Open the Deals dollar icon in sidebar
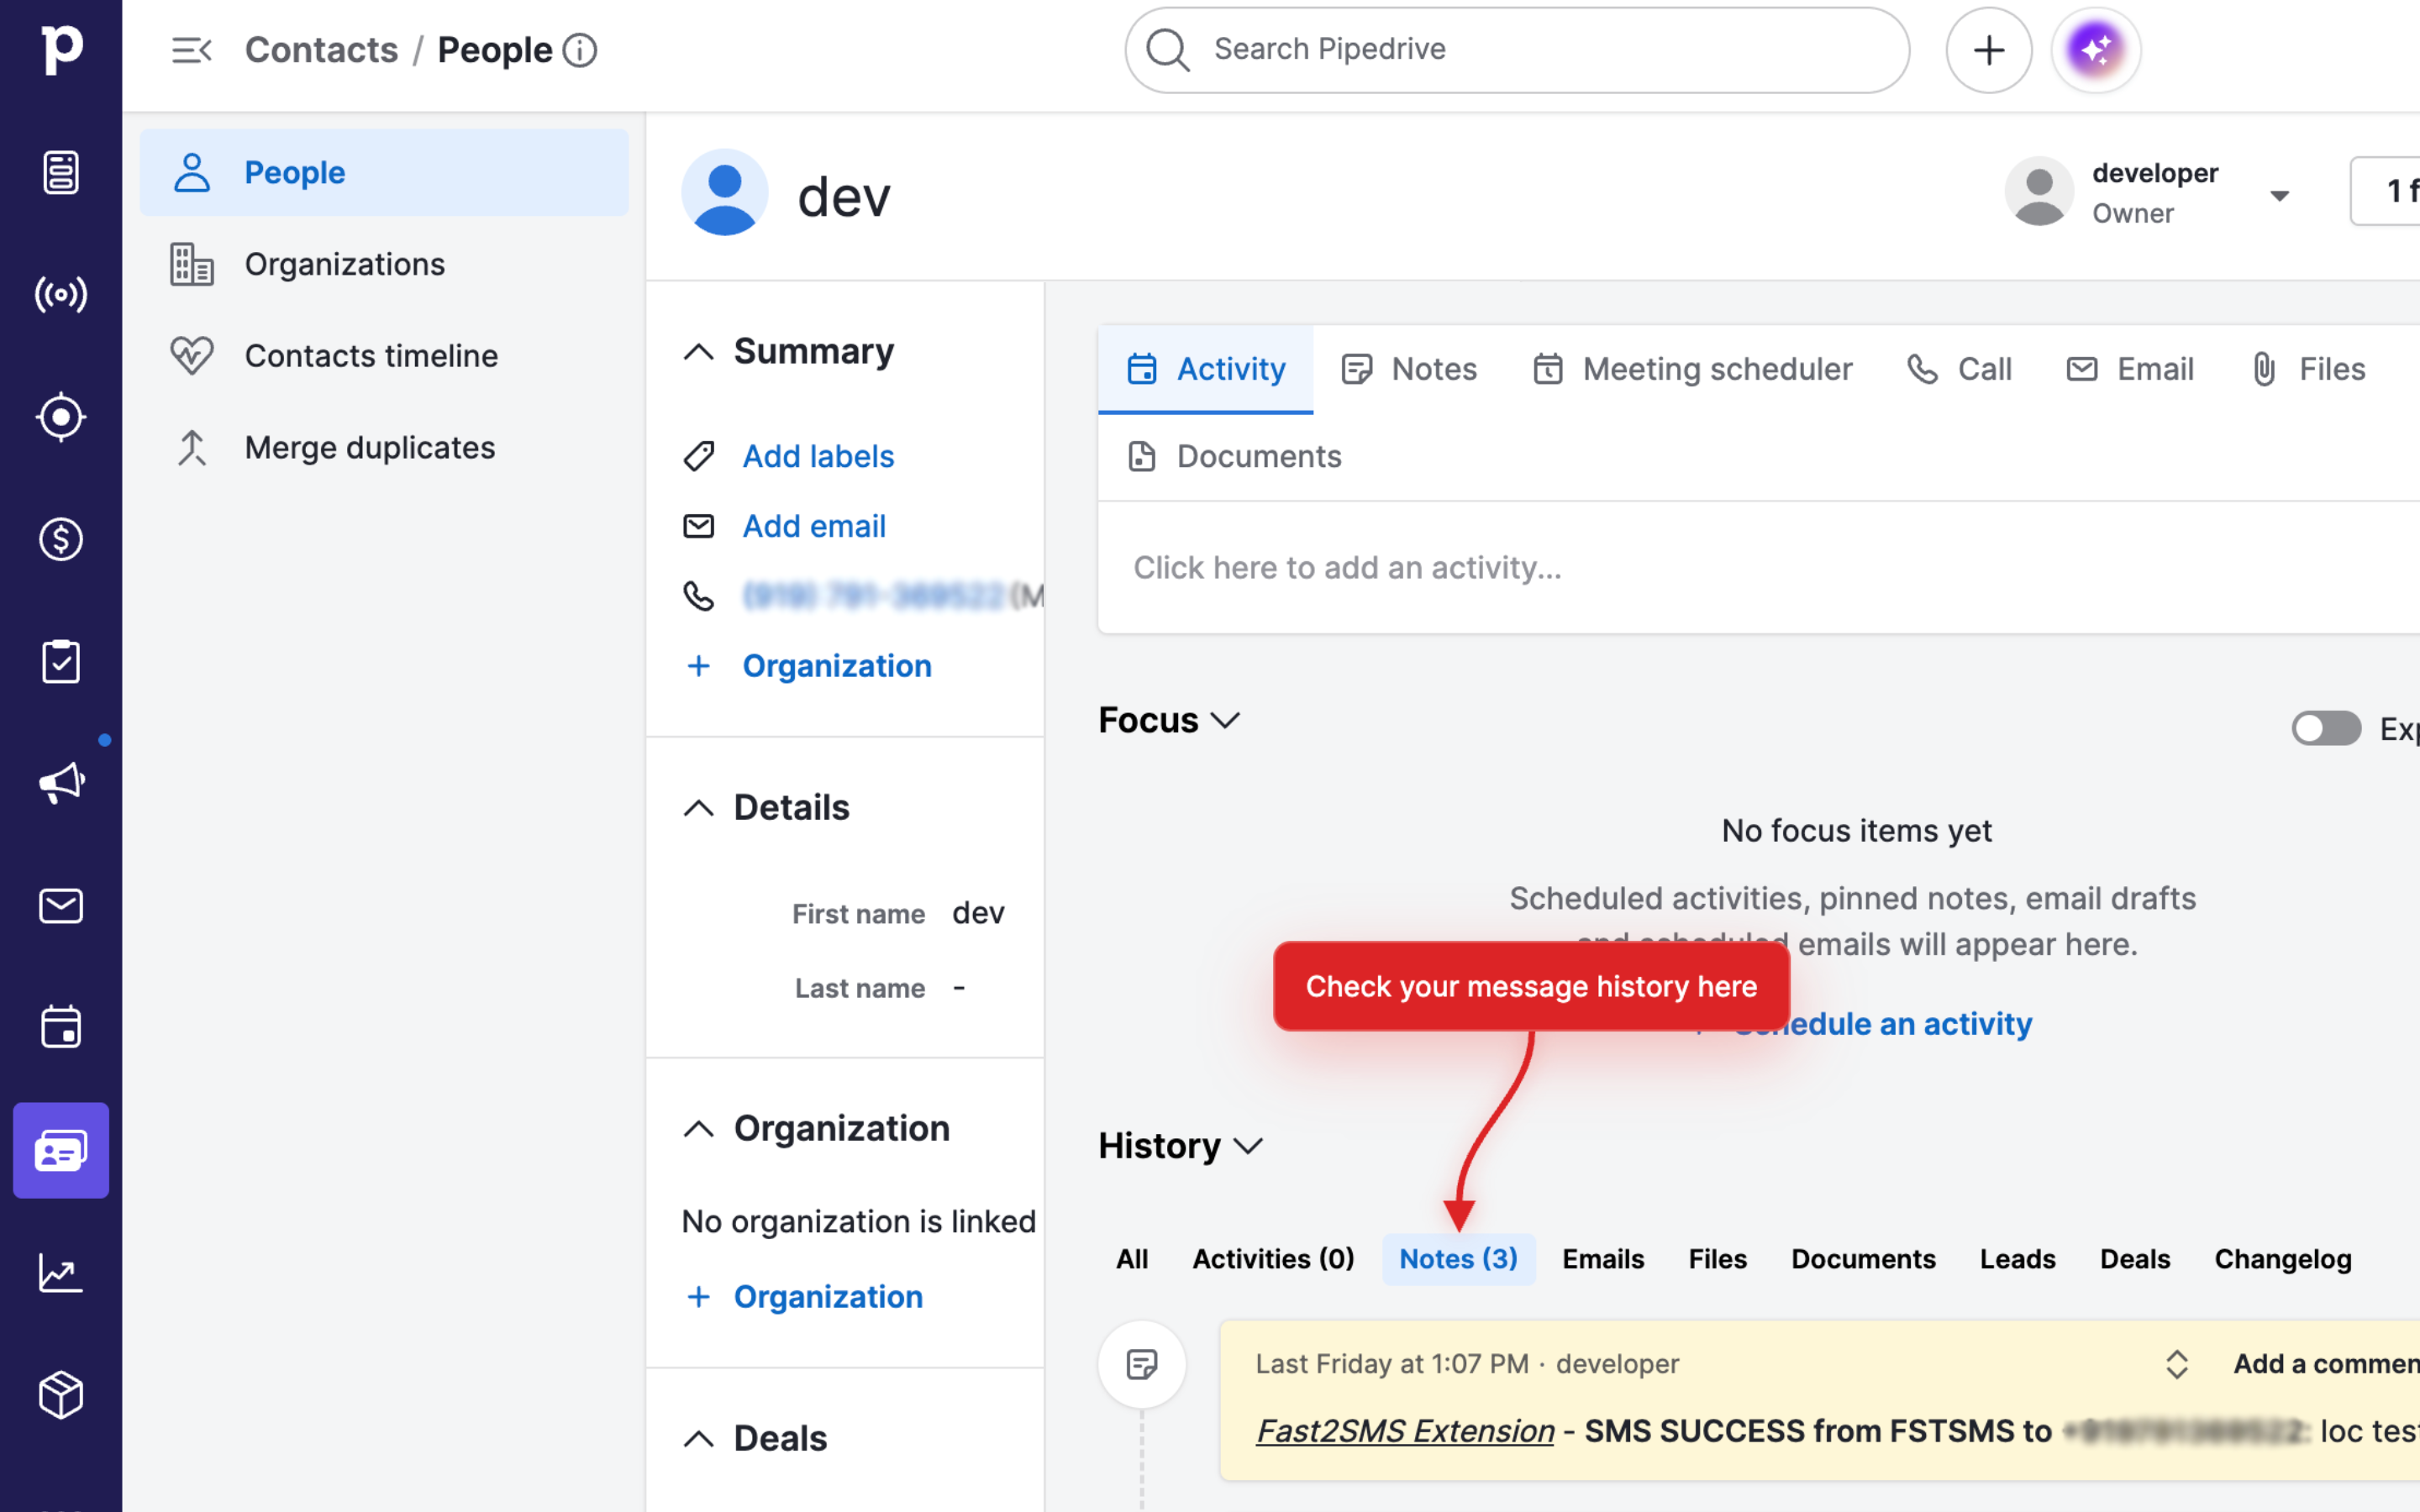The width and height of the screenshot is (2420, 1512). (61, 539)
